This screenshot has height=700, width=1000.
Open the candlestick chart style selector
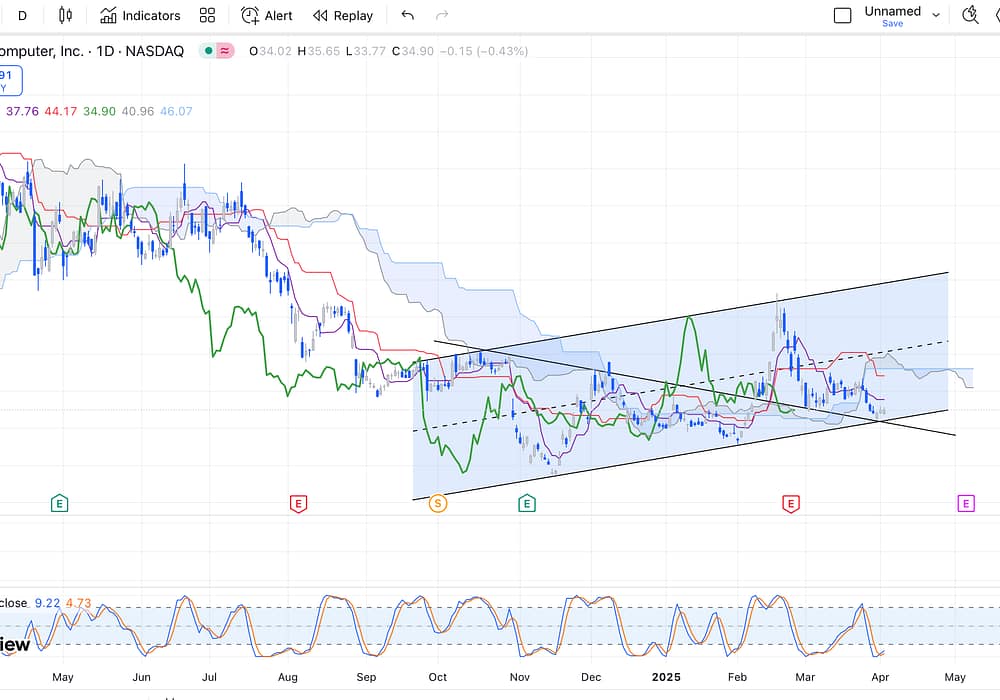pyautogui.click(x=66, y=15)
